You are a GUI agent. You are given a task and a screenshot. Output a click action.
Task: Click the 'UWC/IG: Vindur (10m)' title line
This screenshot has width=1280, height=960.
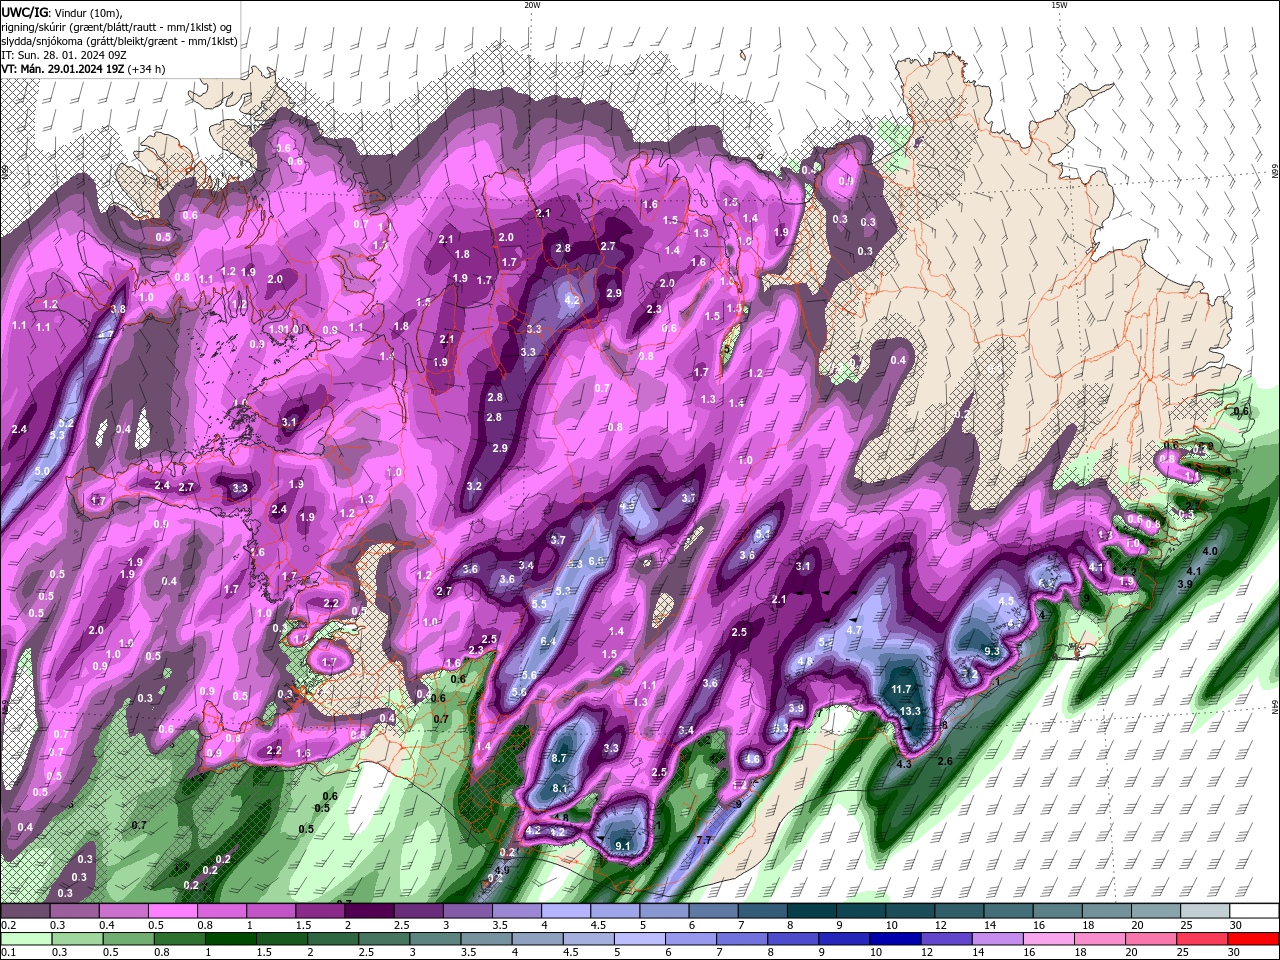[x=62, y=12]
